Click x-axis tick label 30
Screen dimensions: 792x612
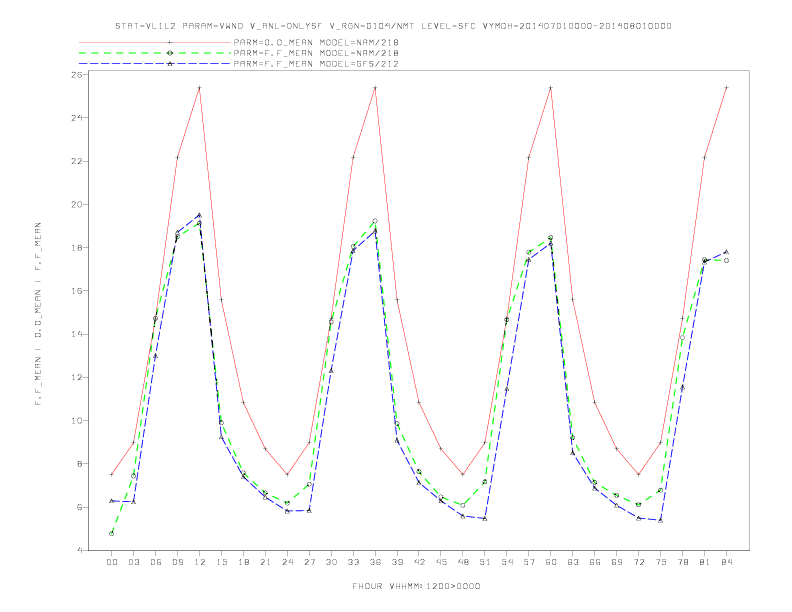(x=331, y=562)
